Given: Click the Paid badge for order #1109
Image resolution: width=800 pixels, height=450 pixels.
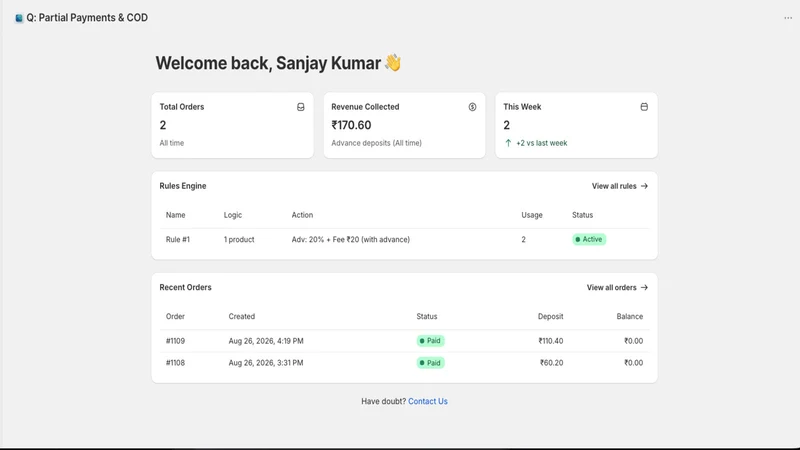Looking at the screenshot, I should (430, 341).
